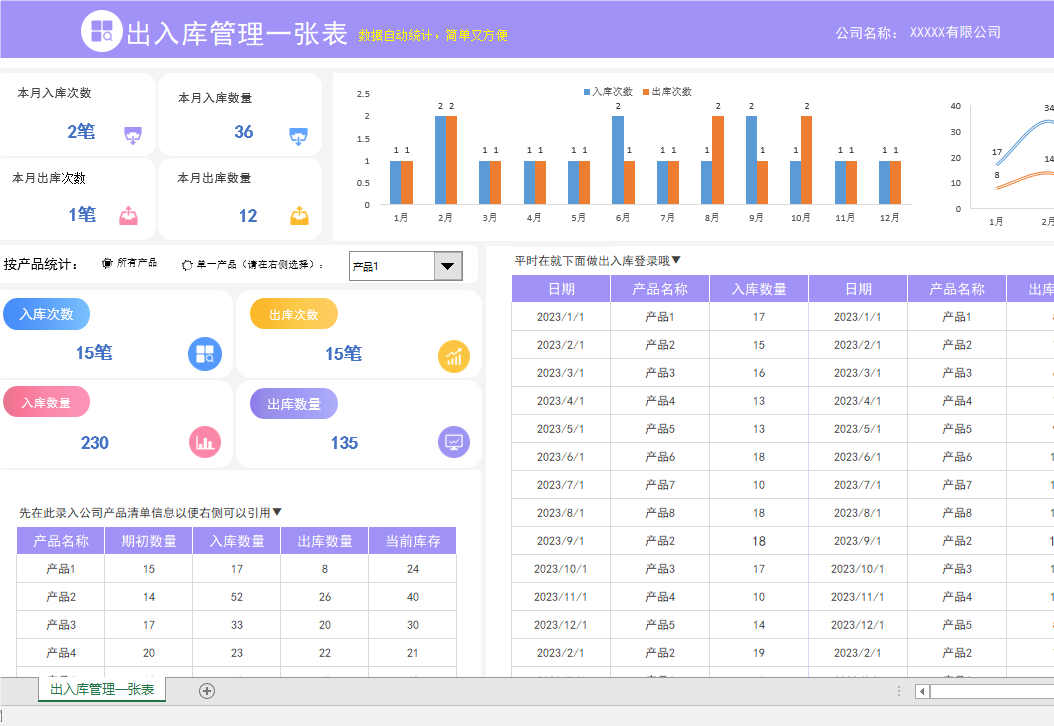Click the 出库次数 yellow pill button
Viewport: 1054px width, 726px height.
coord(294,314)
